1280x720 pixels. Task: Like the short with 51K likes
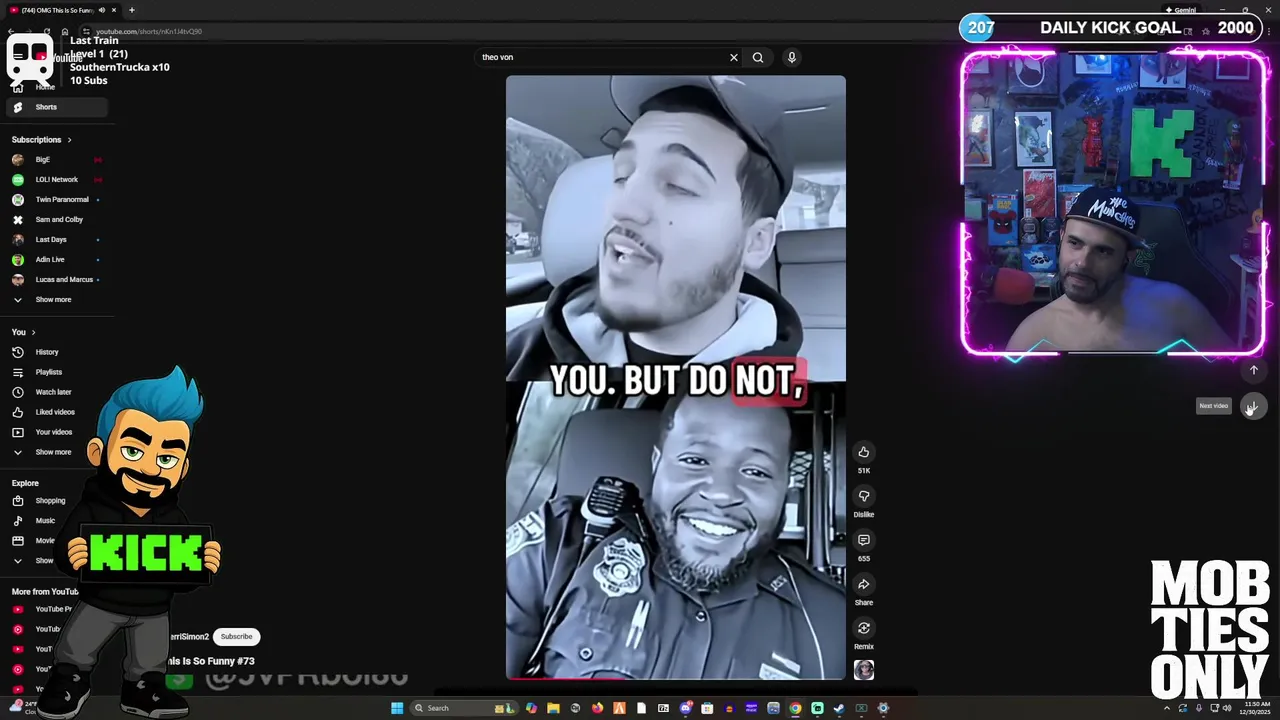point(864,452)
